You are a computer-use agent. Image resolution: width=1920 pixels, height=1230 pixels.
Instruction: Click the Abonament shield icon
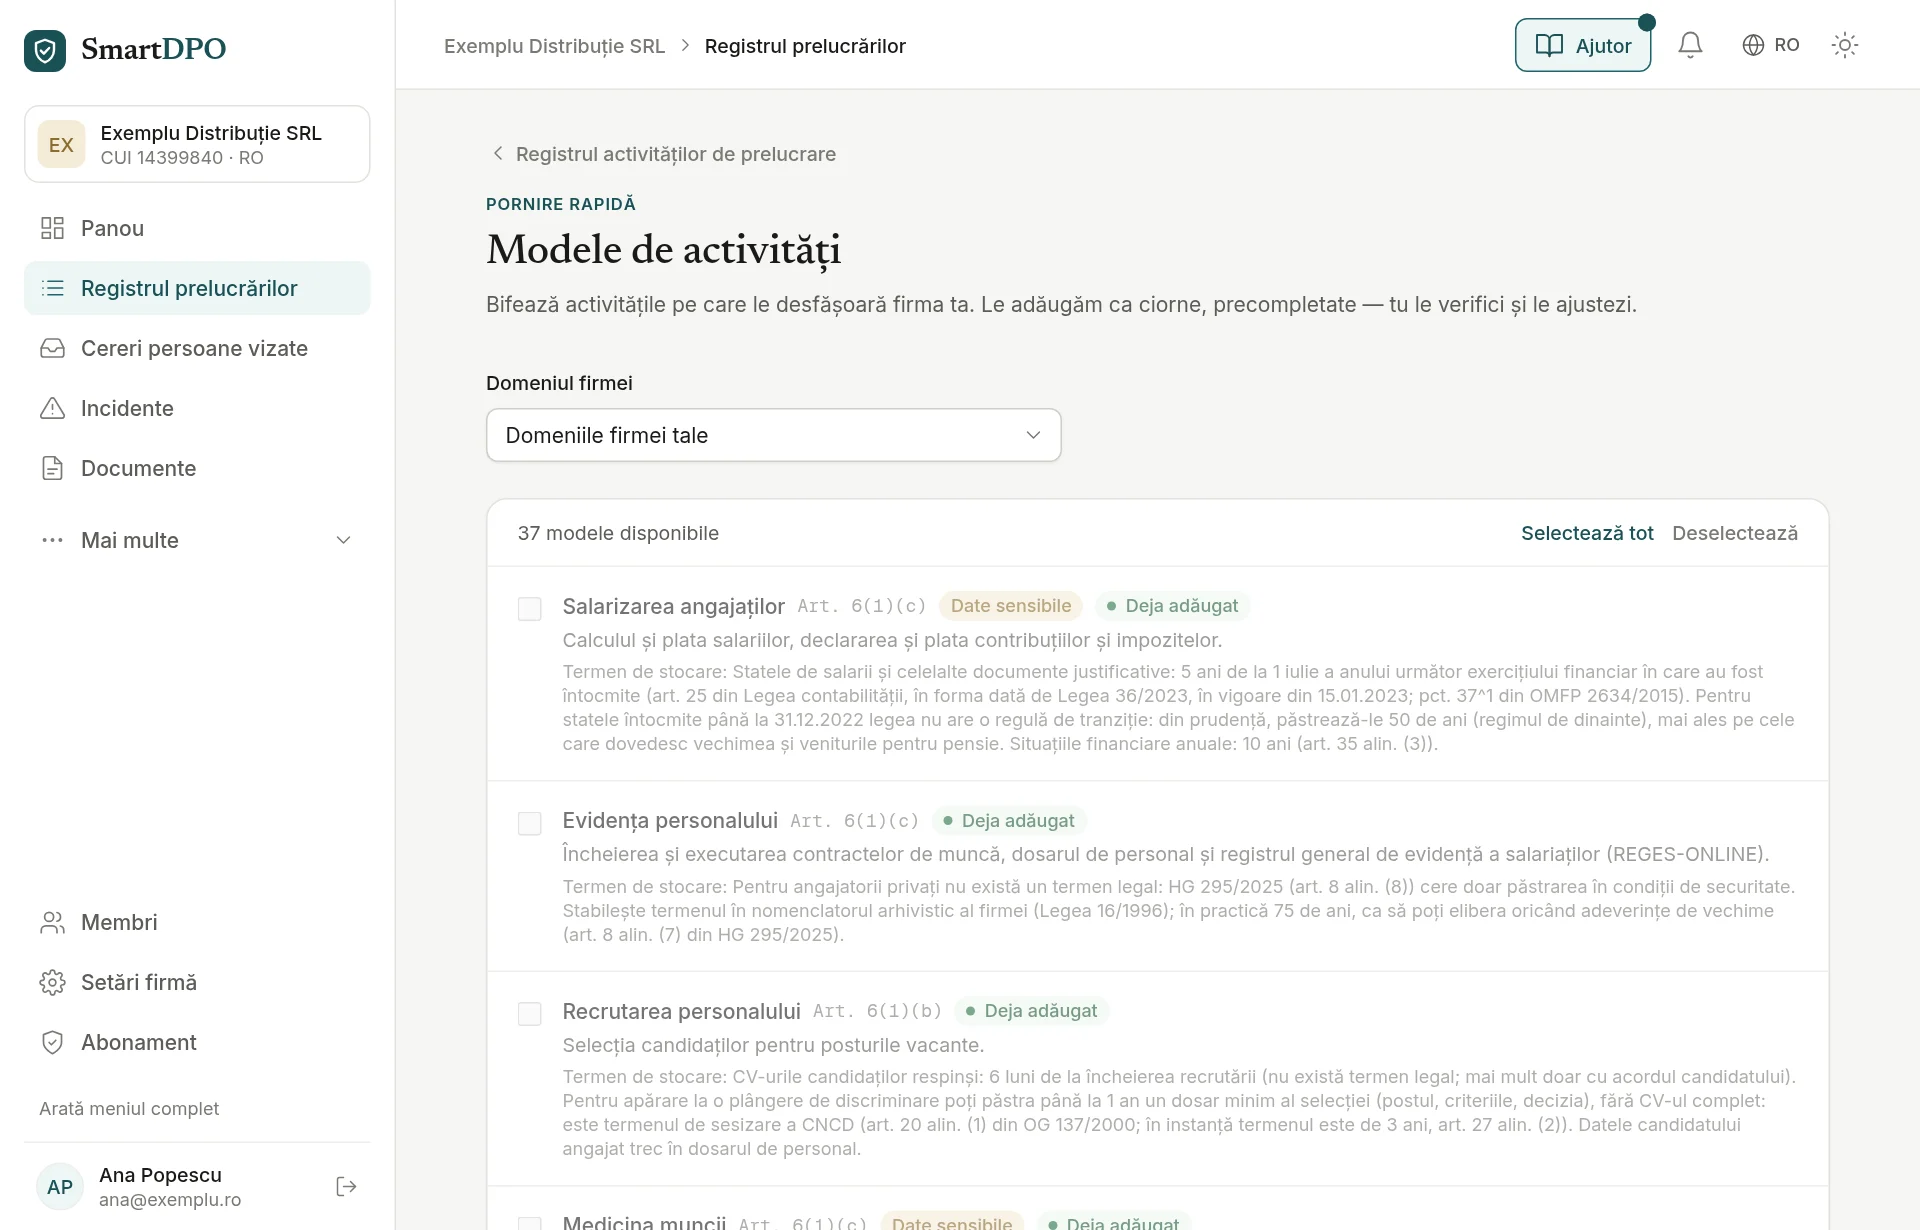[52, 1042]
